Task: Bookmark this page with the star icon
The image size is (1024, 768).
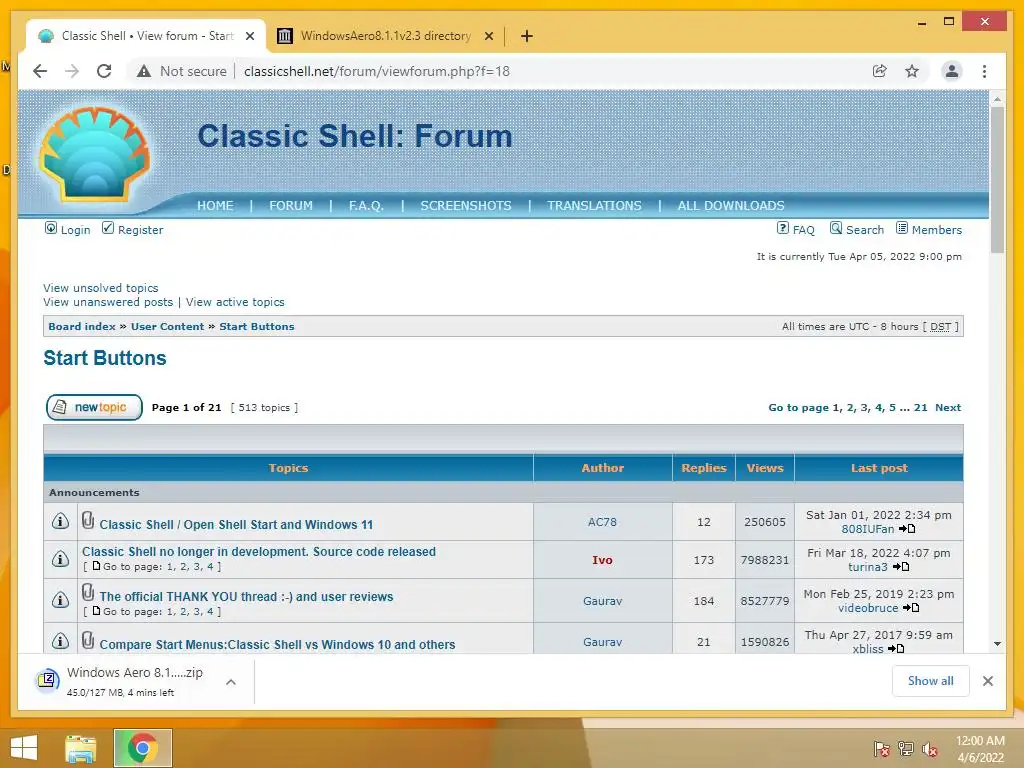Action: pos(912,71)
